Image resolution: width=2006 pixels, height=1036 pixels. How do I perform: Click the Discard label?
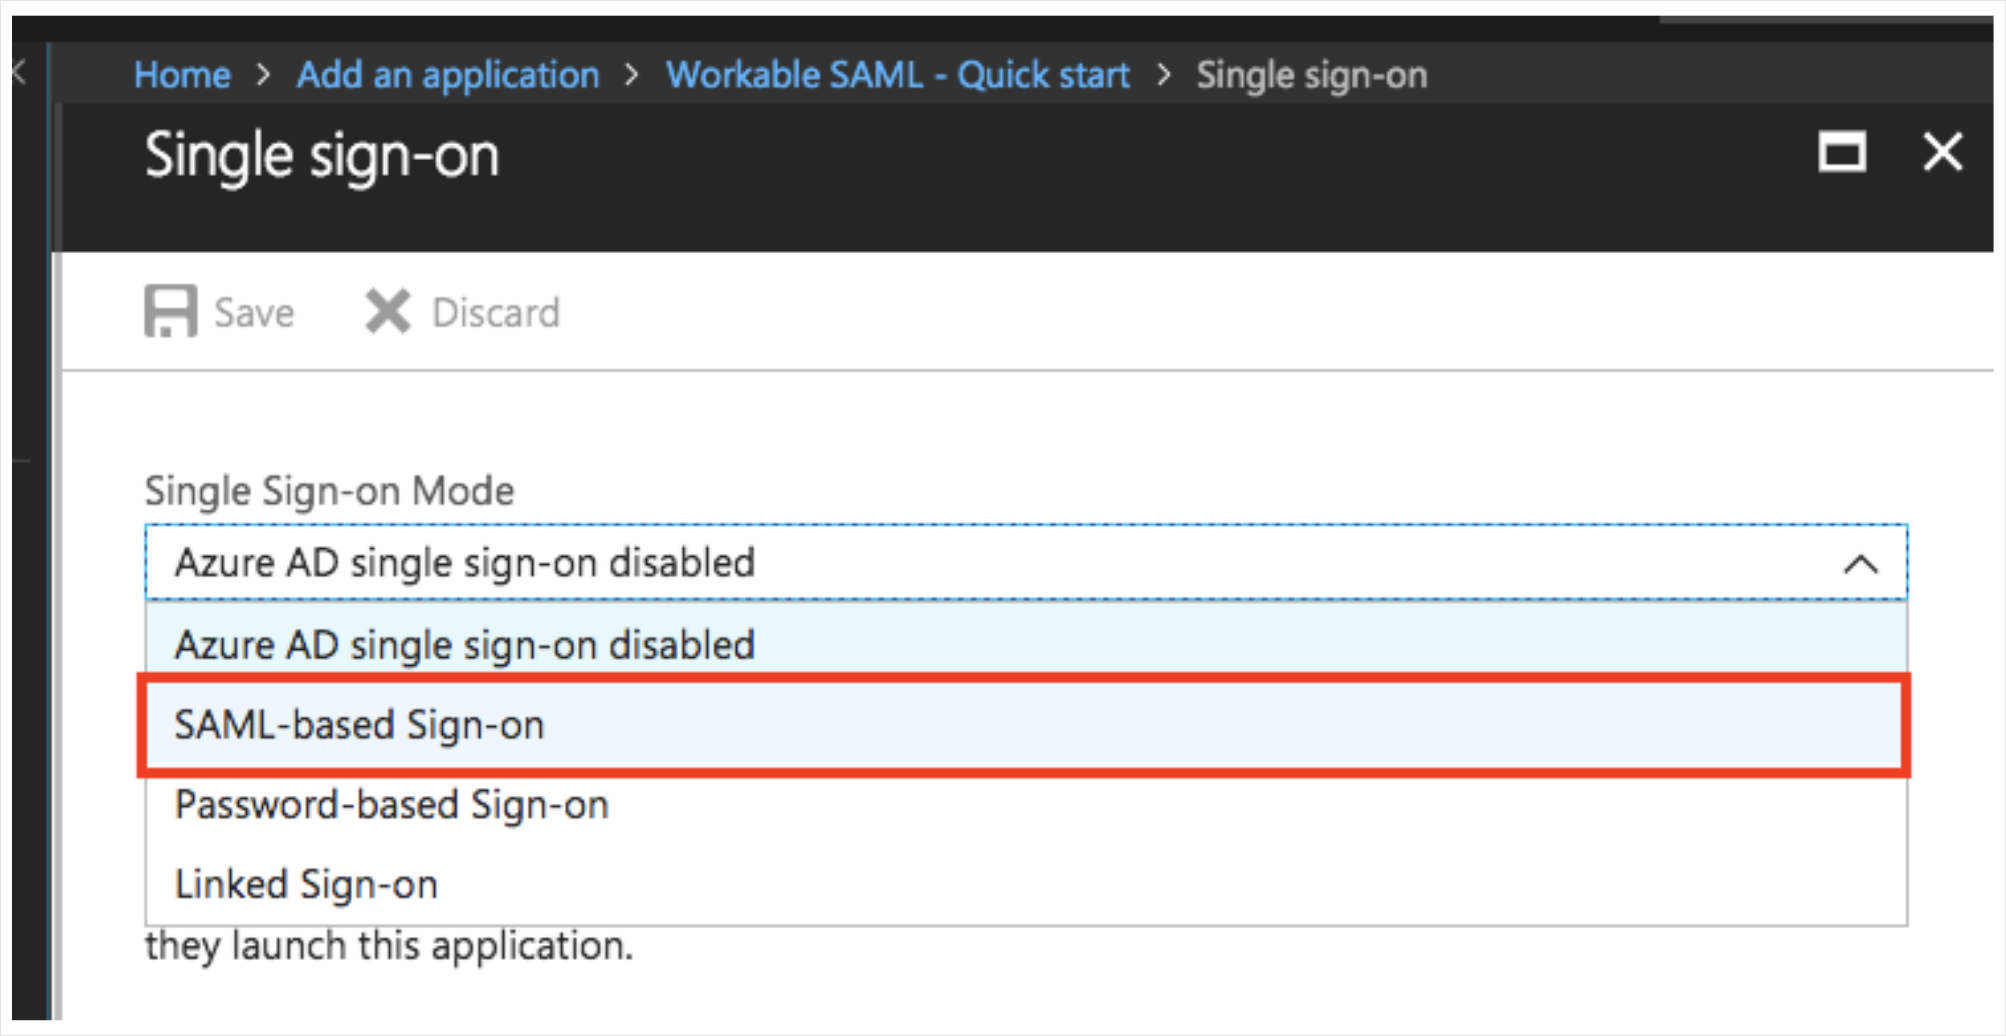(495, 313)
